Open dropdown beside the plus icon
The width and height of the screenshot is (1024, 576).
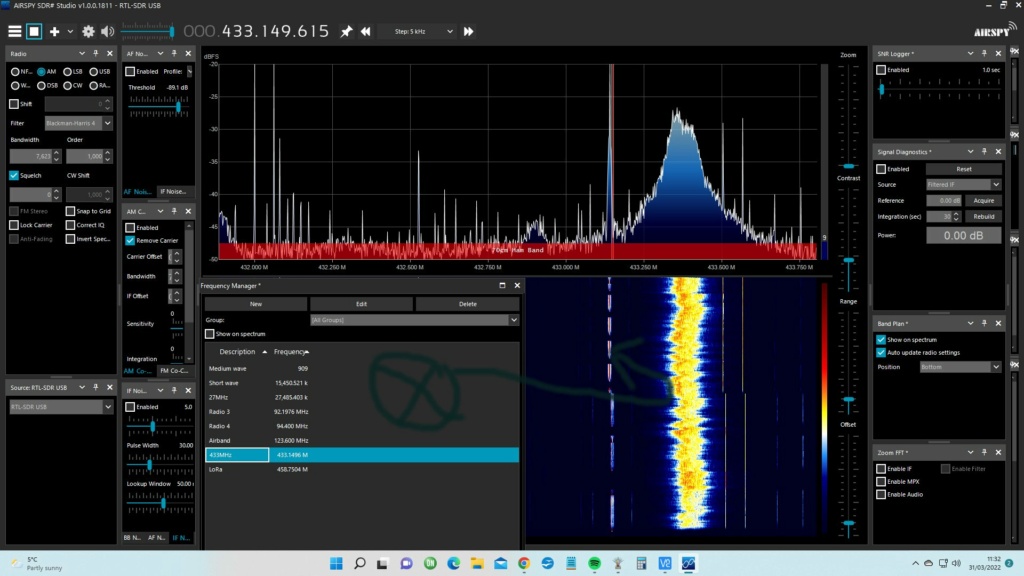70,31
